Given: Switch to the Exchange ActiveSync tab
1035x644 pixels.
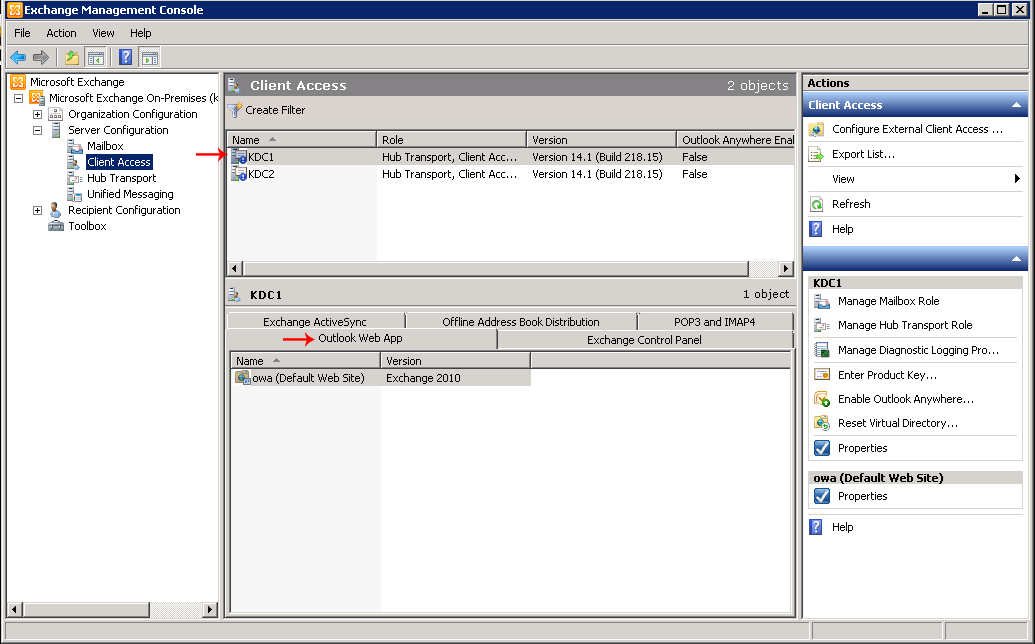Looking at the screenshot, I should [315, 322].
